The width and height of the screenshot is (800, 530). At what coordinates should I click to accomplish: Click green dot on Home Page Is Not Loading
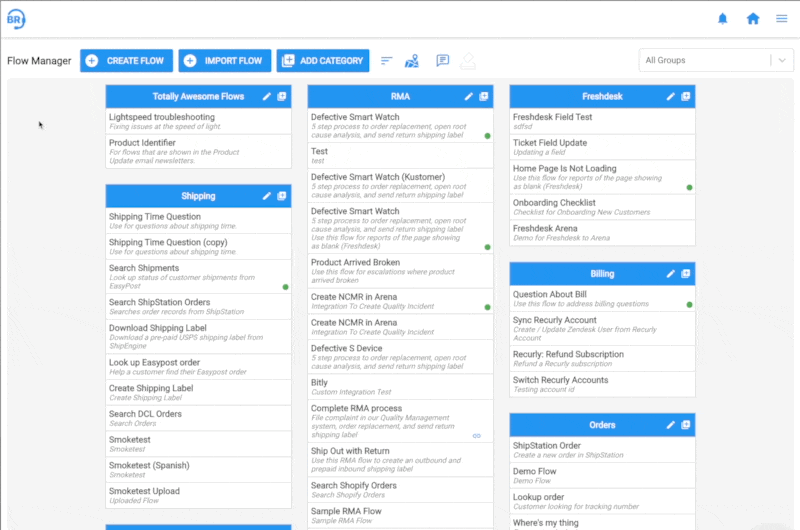tap(689, 187)
